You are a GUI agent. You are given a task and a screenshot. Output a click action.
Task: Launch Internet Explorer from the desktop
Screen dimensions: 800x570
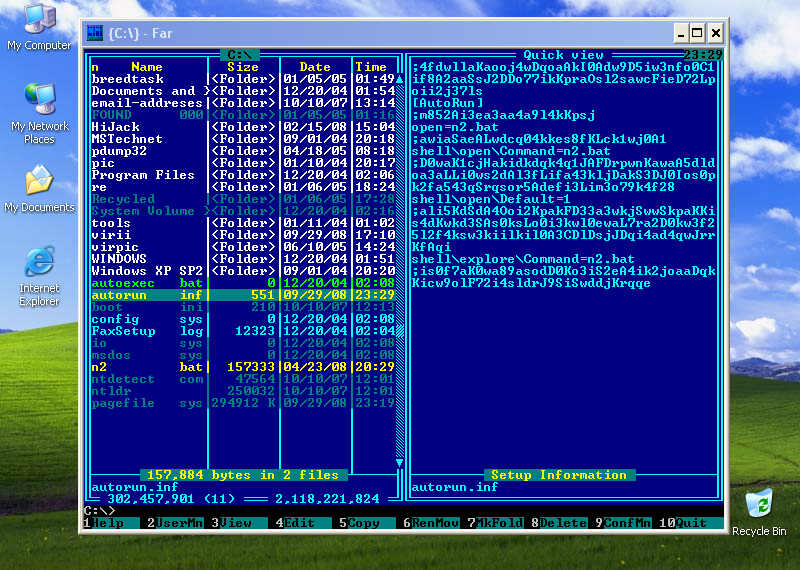click(x=39, y=276)
